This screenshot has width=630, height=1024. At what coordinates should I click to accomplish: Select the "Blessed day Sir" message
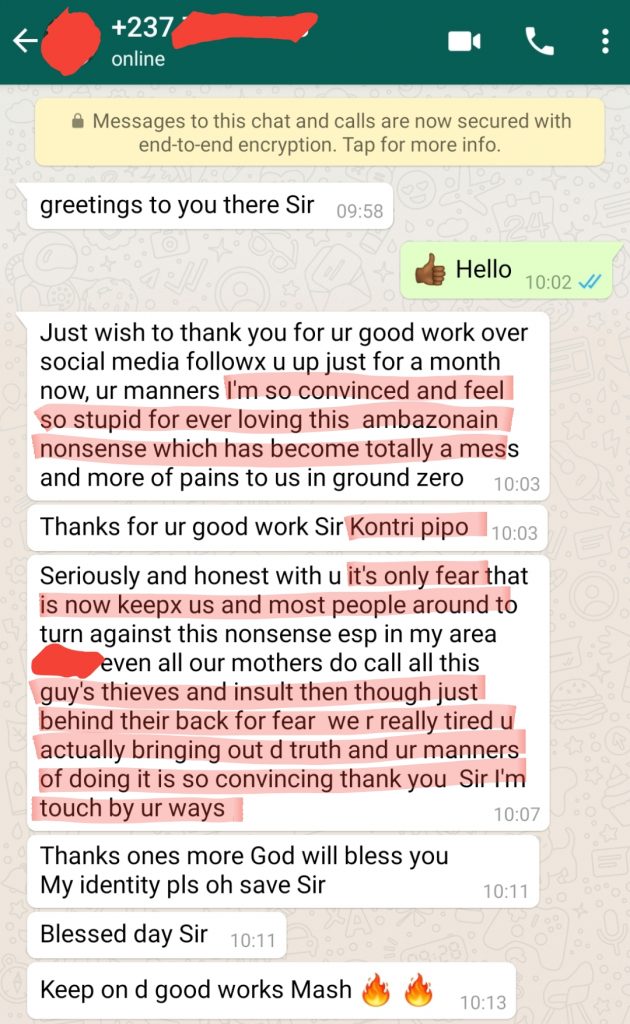click(x=156, y=935)
